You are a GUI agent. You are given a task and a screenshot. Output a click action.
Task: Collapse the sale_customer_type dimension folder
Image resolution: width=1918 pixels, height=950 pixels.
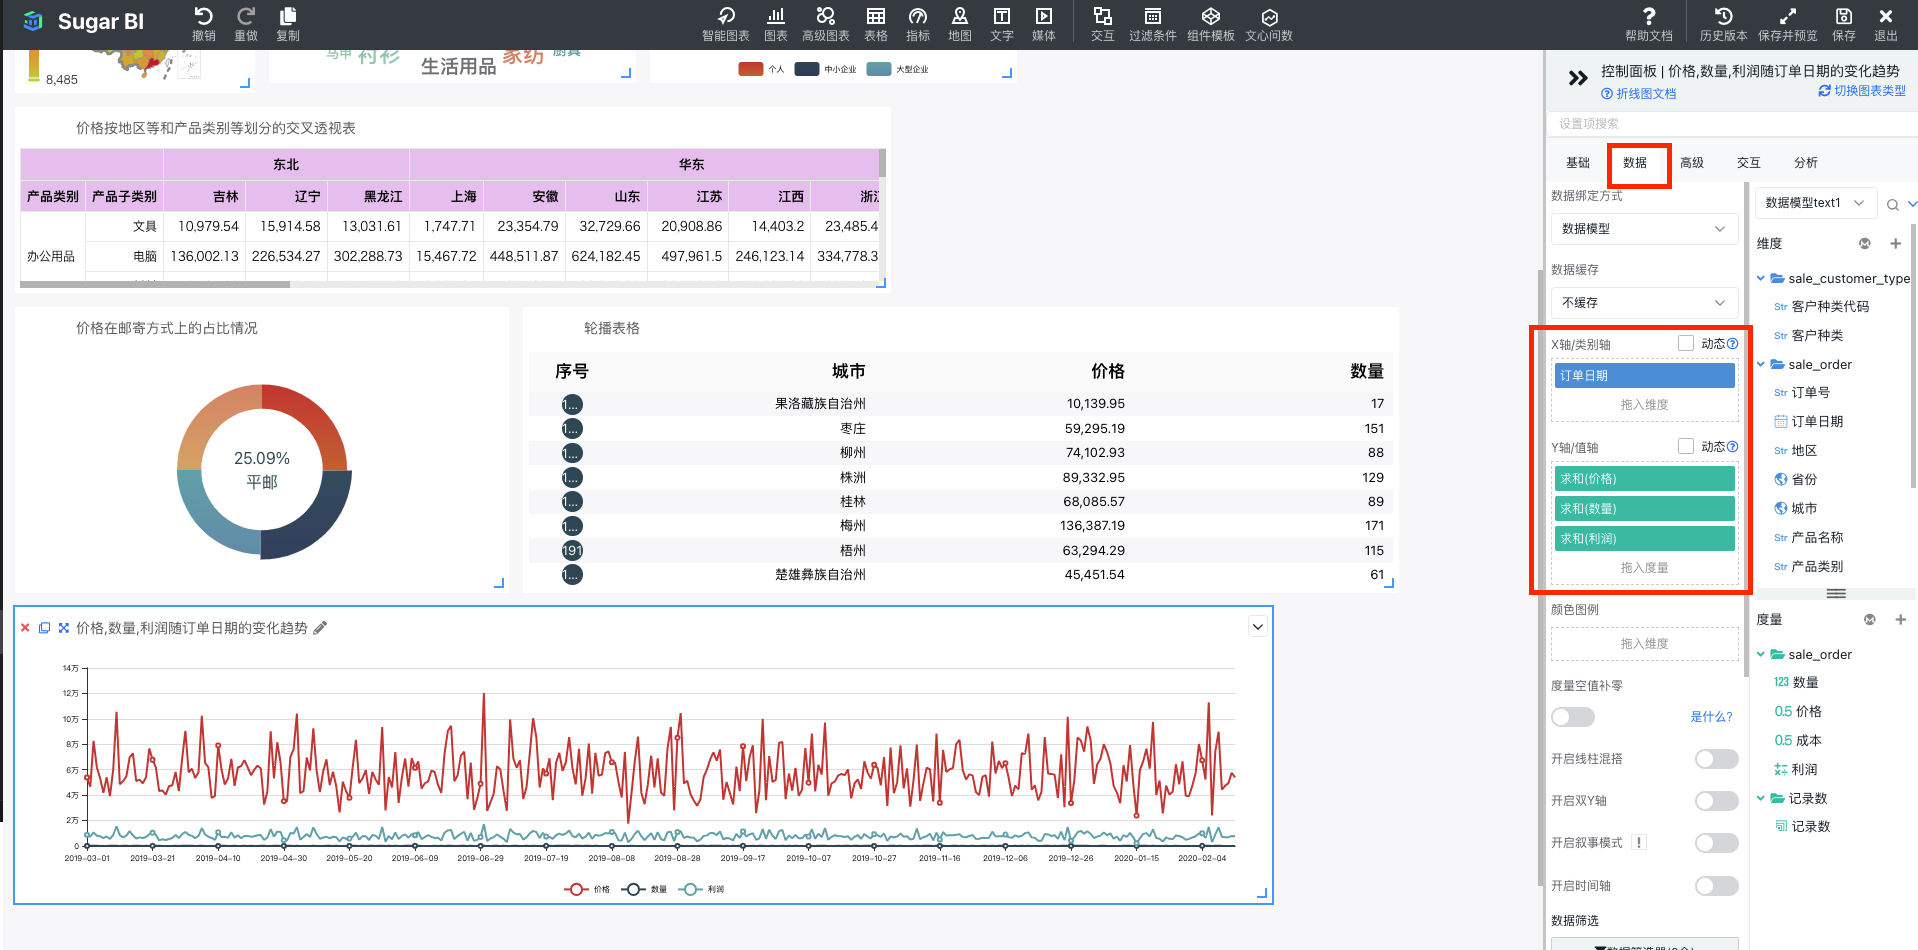1761,279
